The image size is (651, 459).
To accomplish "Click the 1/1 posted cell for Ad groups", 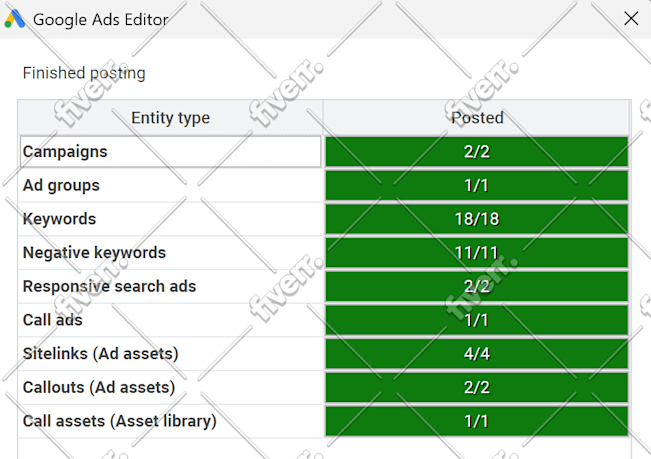I will point(477,186).
